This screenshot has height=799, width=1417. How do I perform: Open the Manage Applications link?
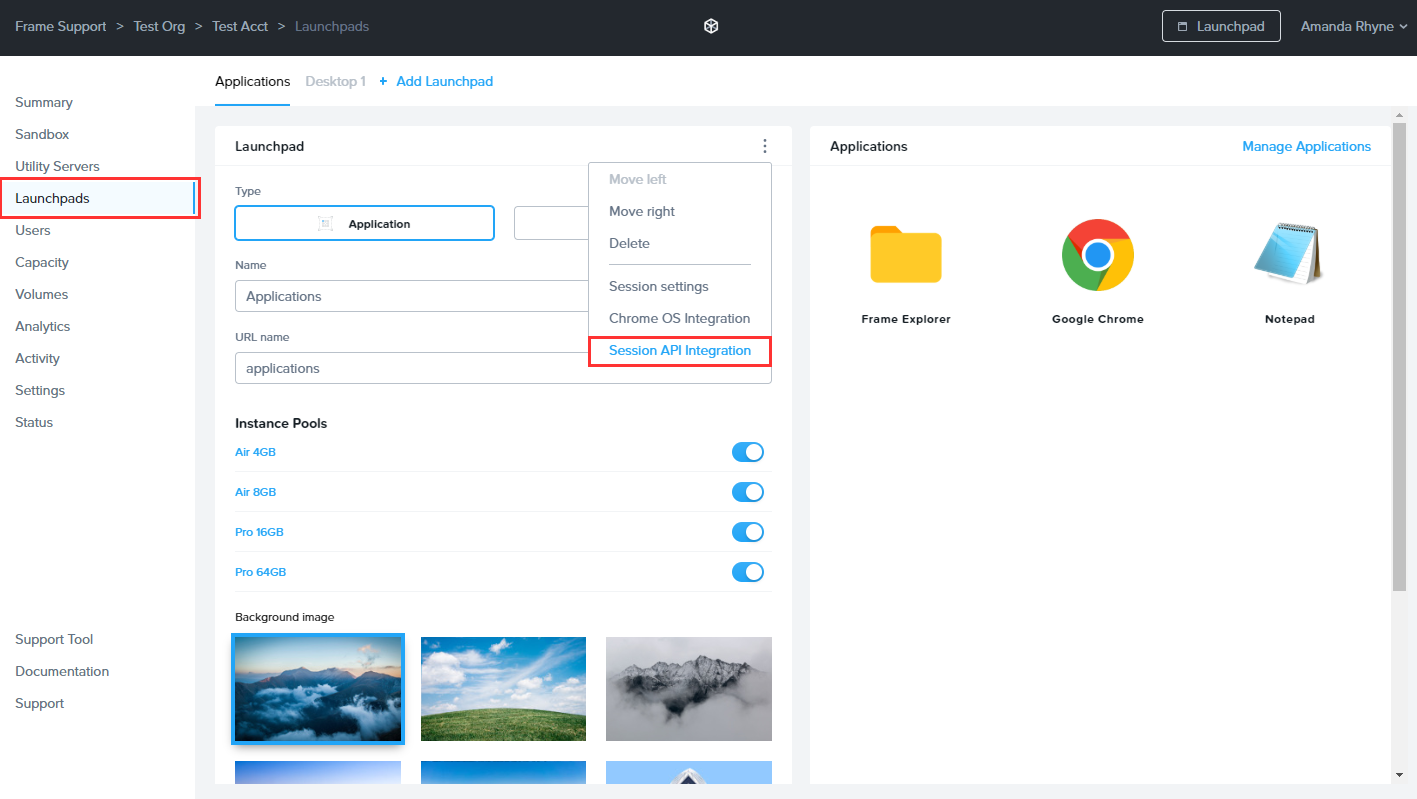coord(1306,146)
